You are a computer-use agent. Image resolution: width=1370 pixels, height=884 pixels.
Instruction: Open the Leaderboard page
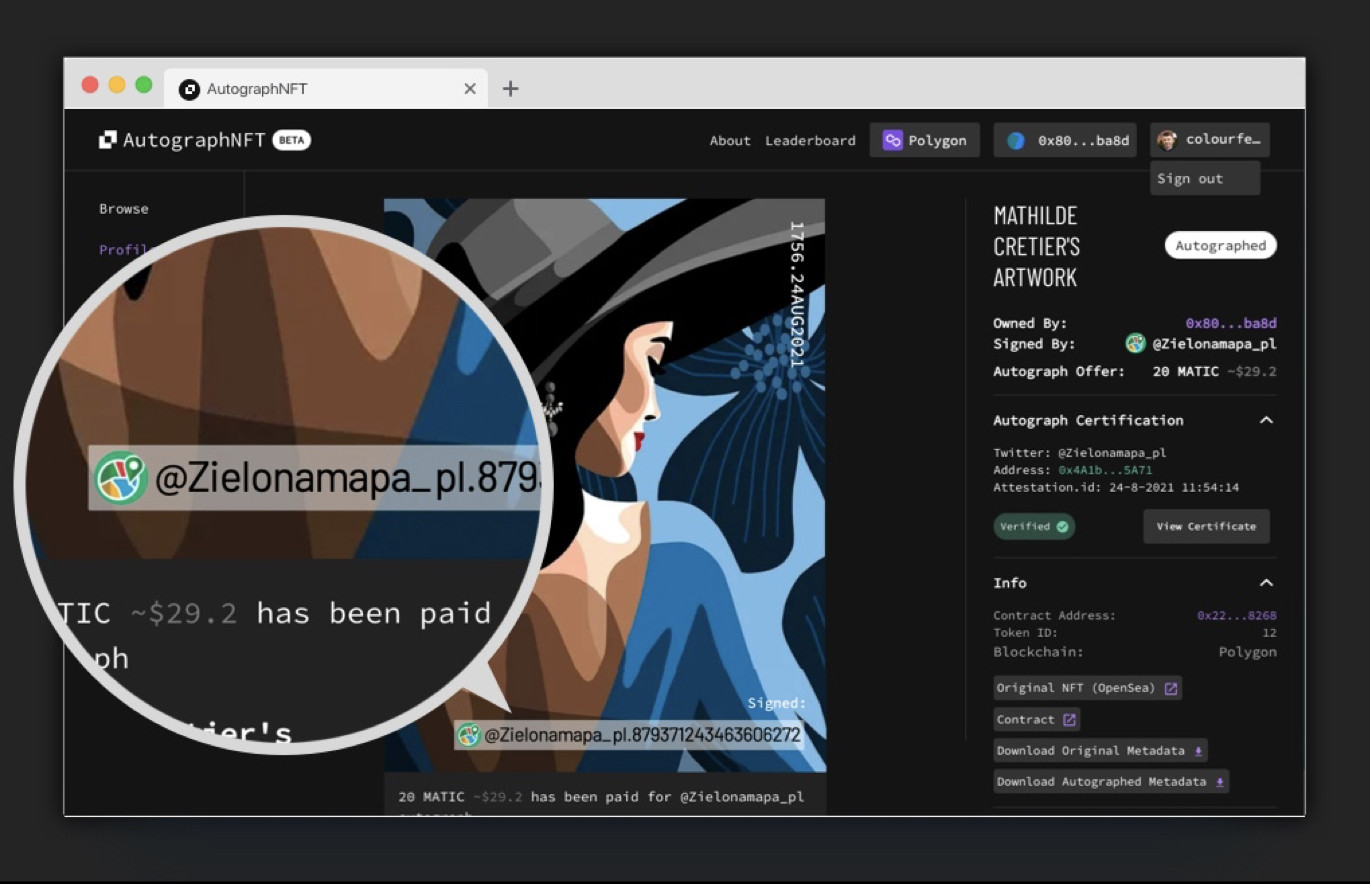click(x=810, y=141)
